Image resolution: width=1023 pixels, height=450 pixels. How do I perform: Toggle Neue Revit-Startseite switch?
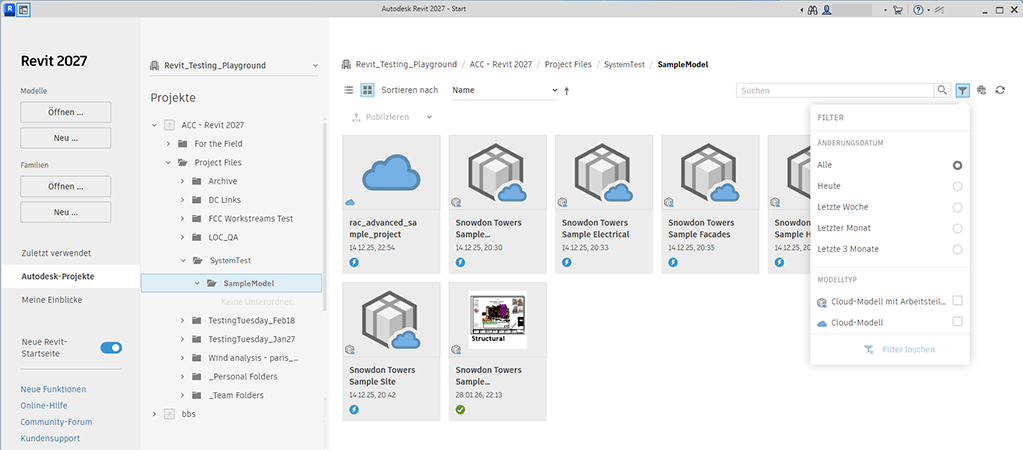pyautogui.click(x=111, y=348)
